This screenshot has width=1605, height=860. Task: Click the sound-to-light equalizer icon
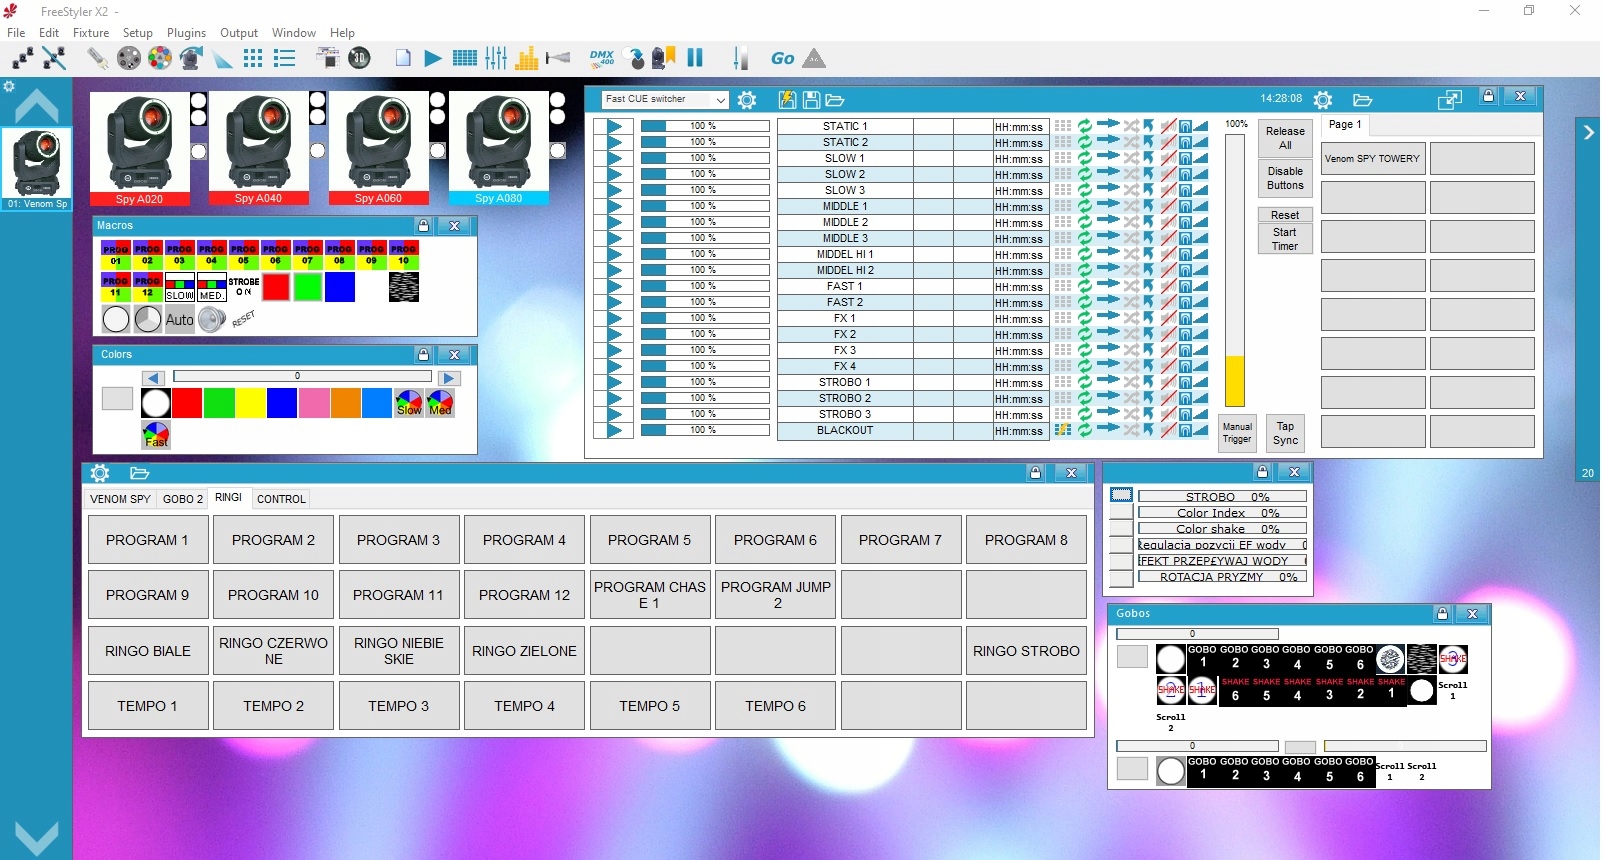coord(527,58)
